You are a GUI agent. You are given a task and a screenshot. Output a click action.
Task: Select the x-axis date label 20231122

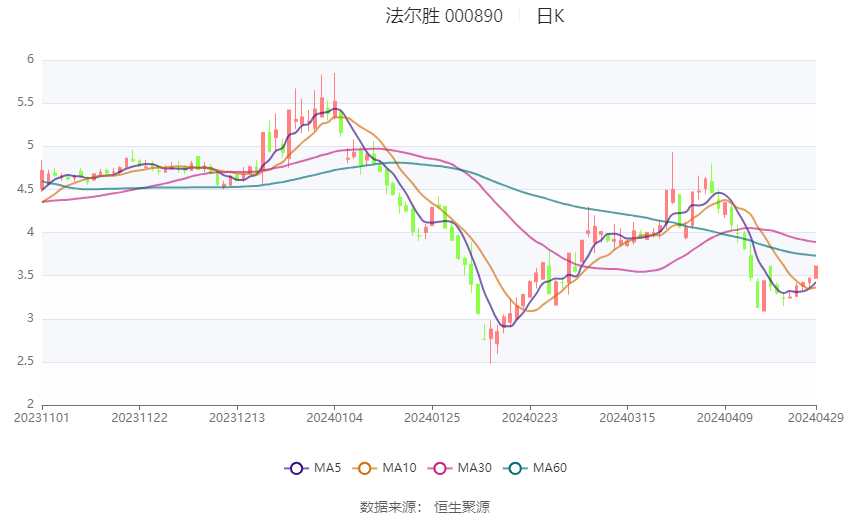click(x=139, y=418)
